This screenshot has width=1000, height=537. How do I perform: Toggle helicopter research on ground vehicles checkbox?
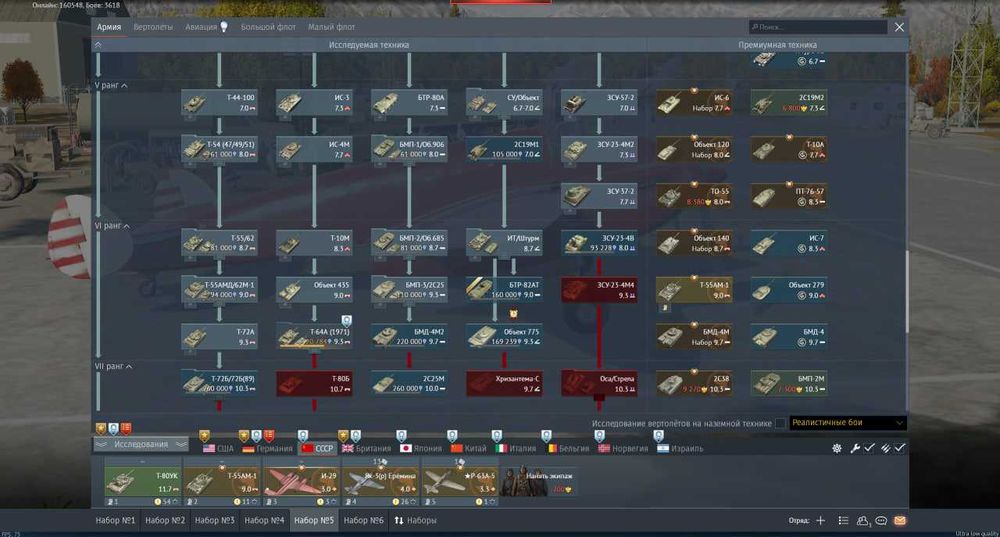click(x=780, y=423)
